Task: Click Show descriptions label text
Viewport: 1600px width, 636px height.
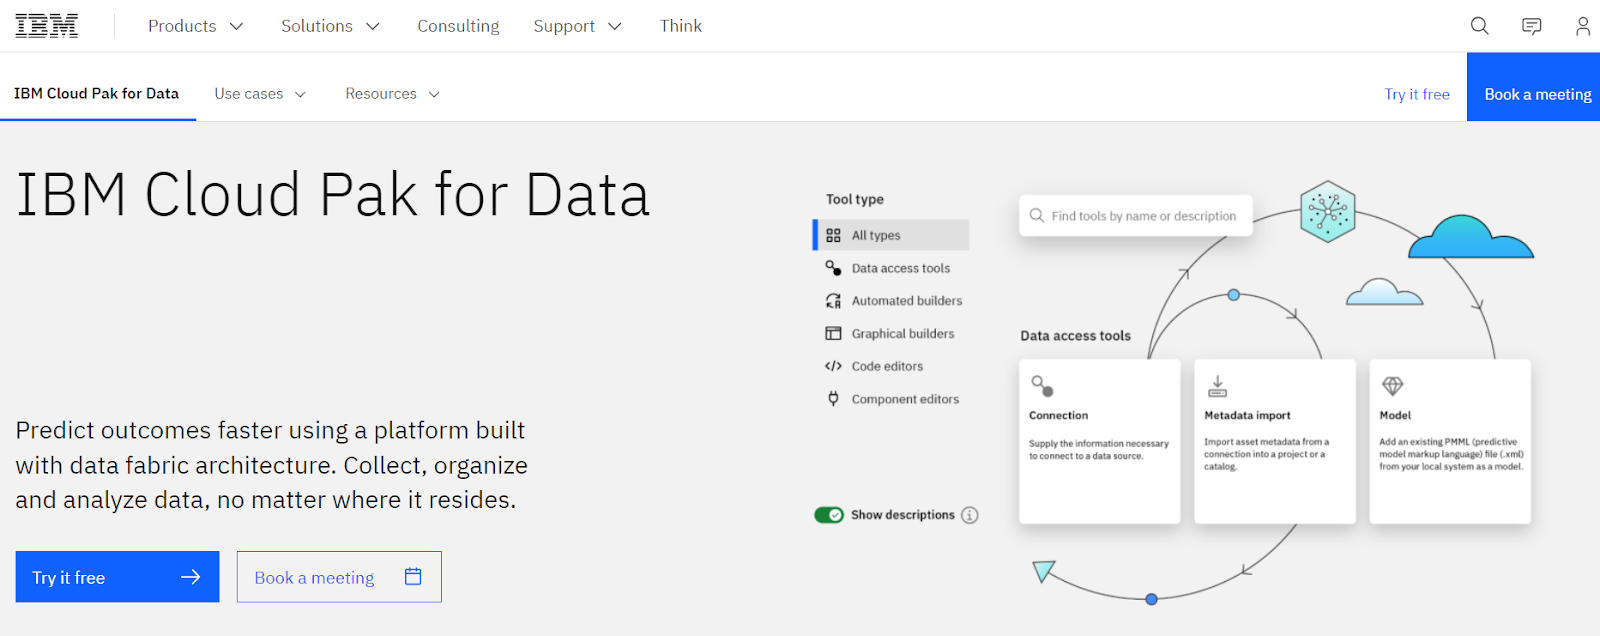Action: [903, 515]
